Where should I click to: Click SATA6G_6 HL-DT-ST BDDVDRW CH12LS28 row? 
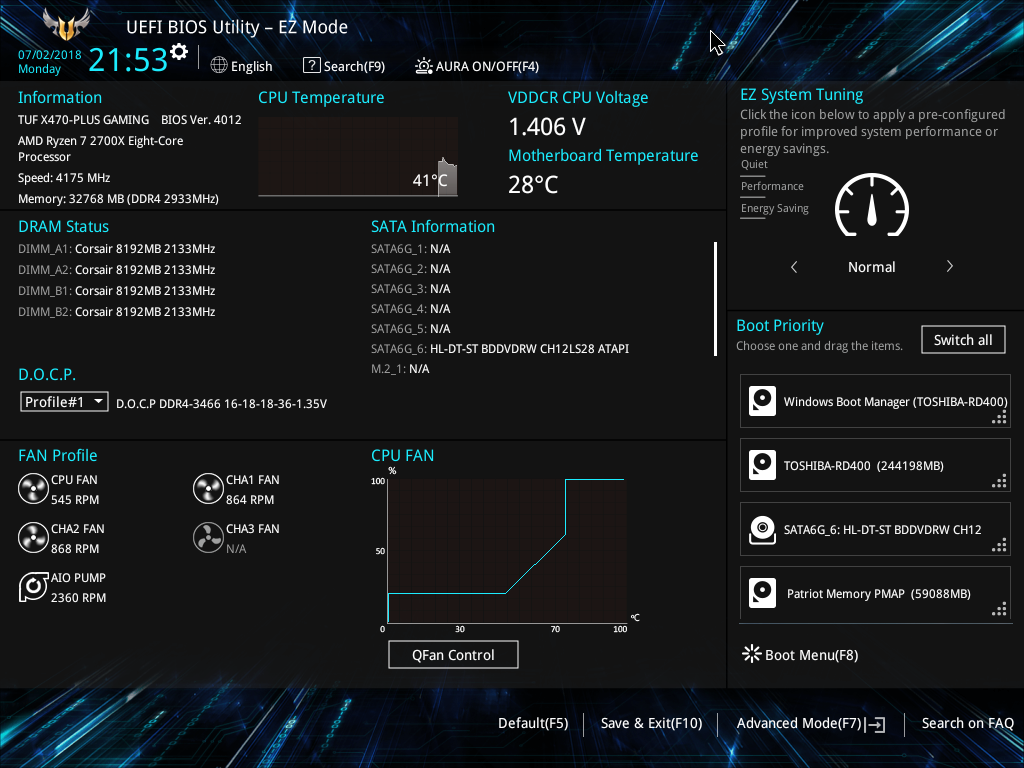[500, 349]
